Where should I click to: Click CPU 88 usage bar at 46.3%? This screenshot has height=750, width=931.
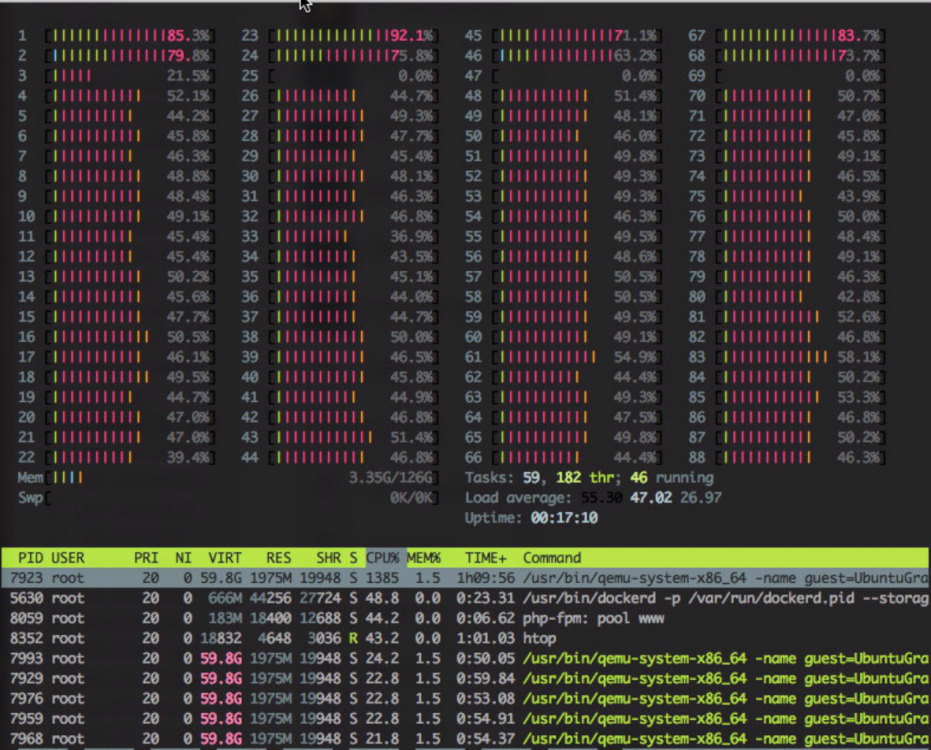pos(801,457)
